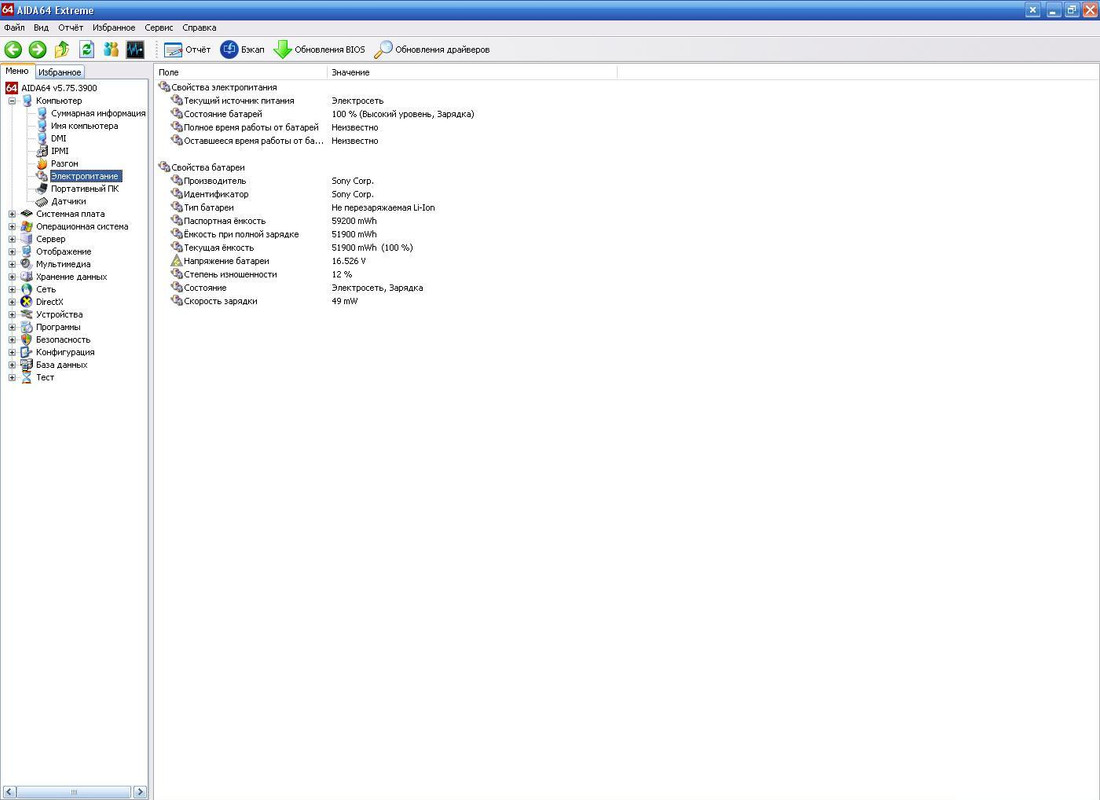Click the Компьютер node icon

(27, 100)
